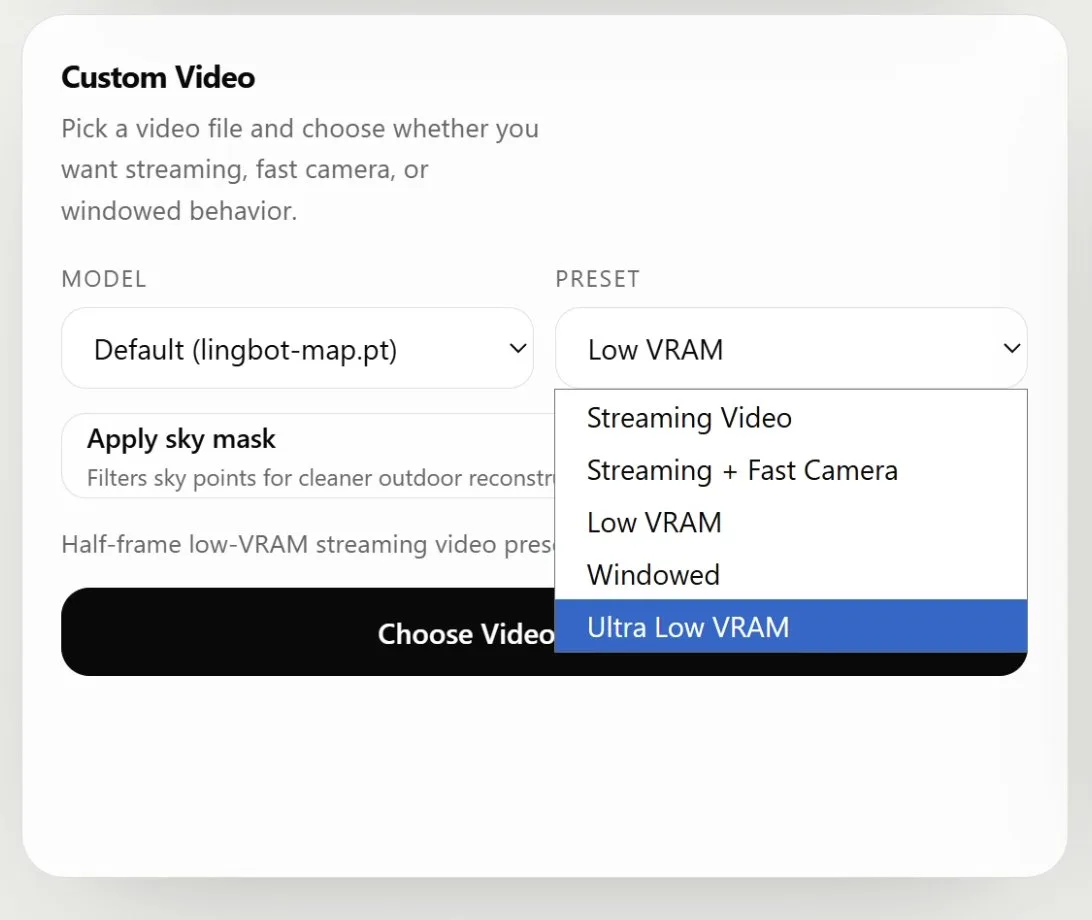Open the Model dropdown field

pos(296,348)
